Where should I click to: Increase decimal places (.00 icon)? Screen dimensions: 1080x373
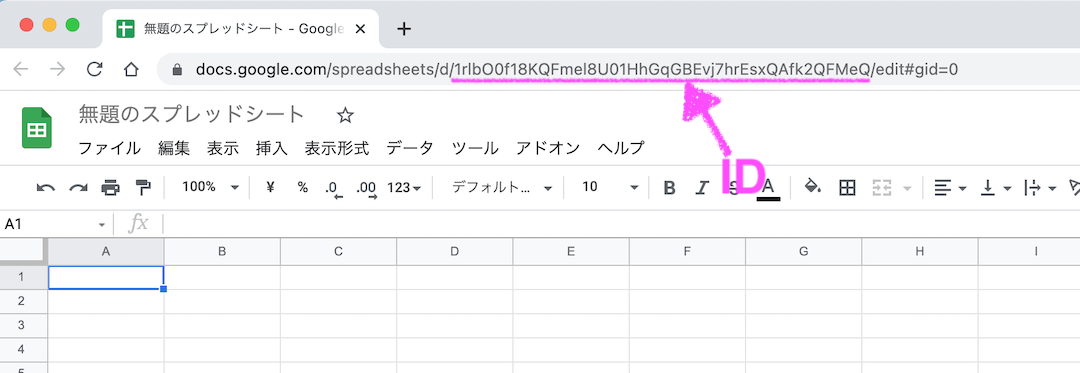click(367, 189)
